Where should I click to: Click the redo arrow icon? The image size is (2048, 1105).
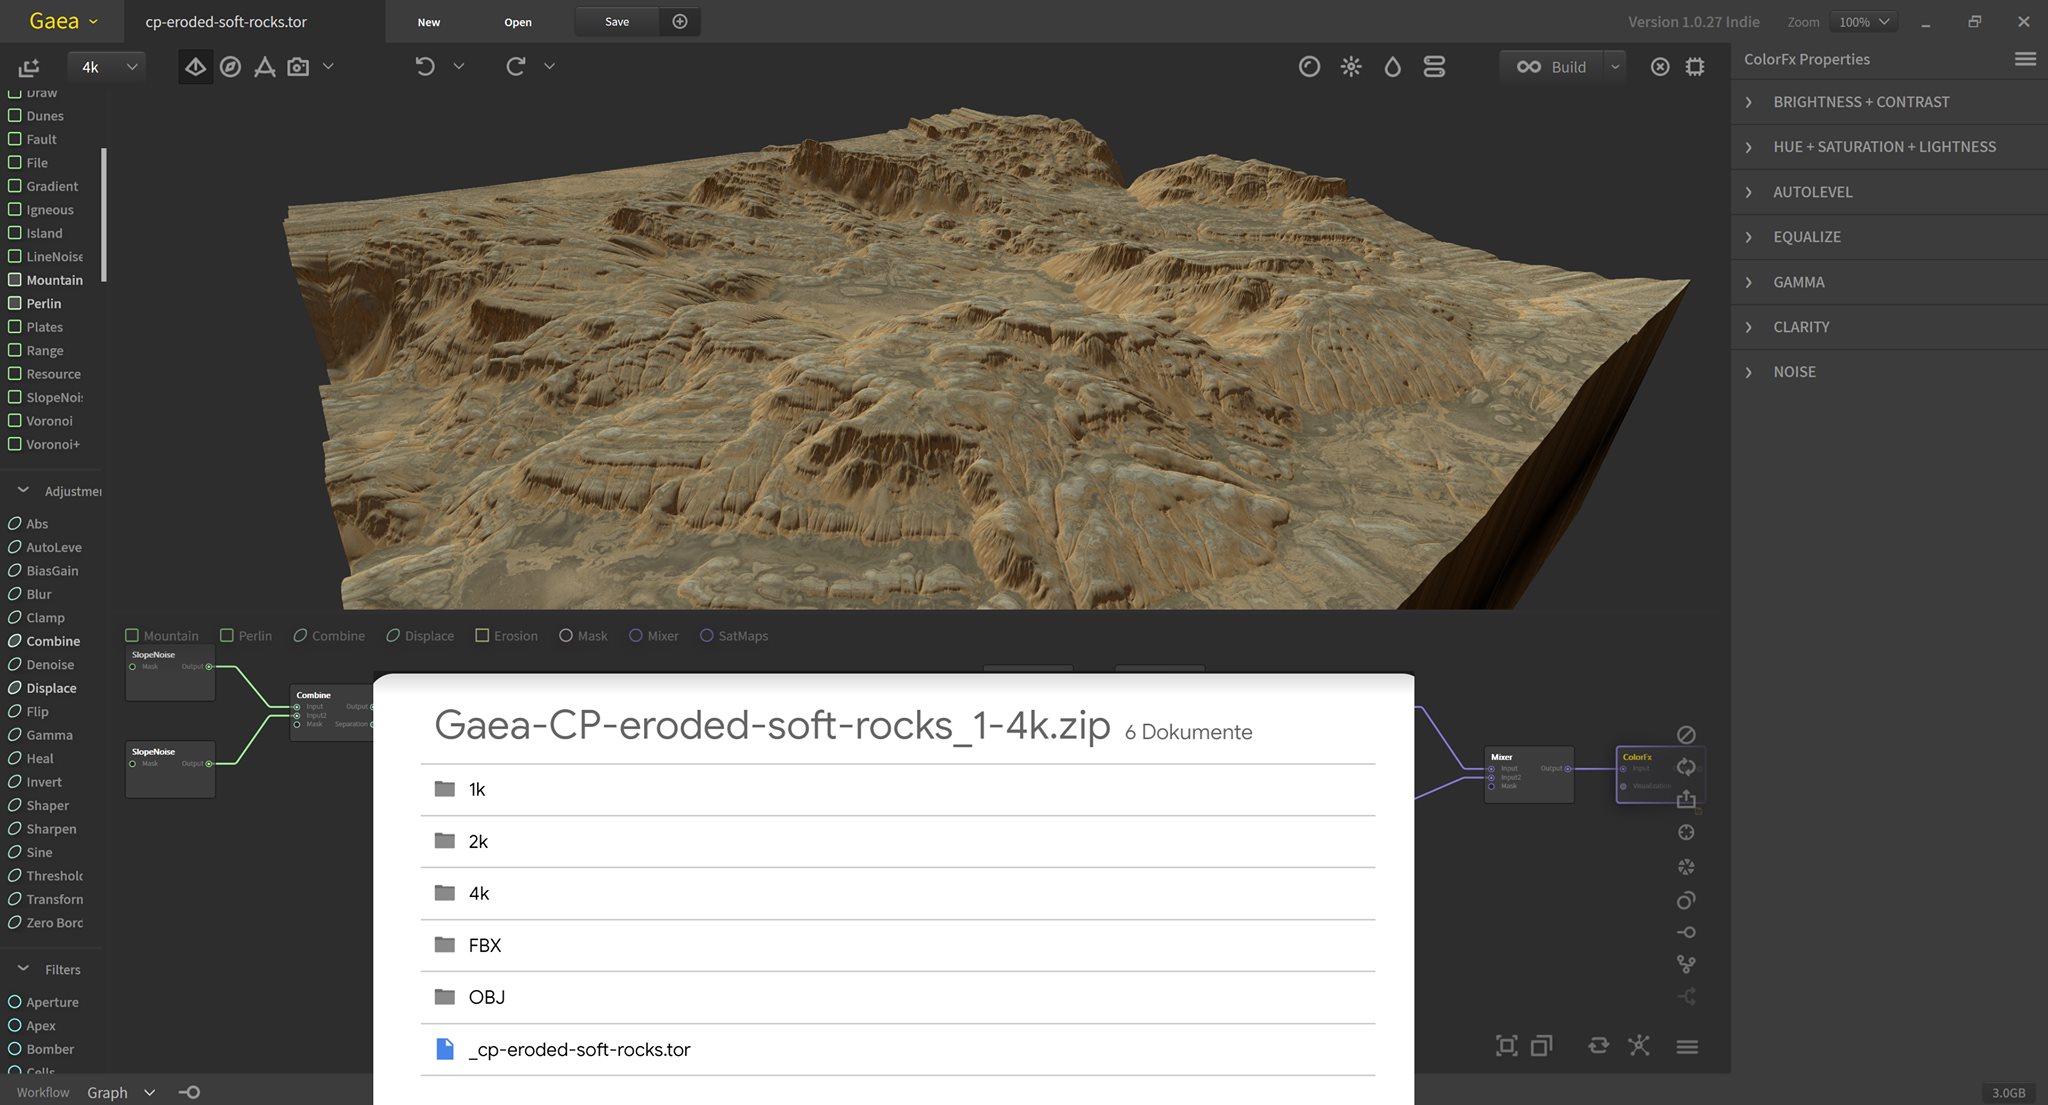click(515, 67)
